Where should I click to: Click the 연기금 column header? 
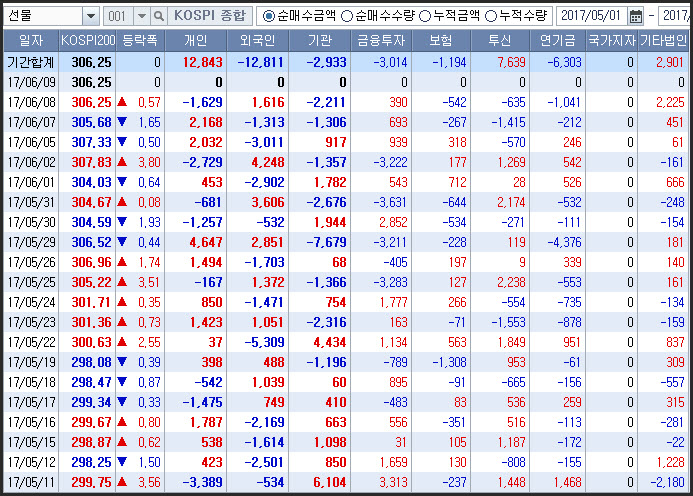pos(558,41)
